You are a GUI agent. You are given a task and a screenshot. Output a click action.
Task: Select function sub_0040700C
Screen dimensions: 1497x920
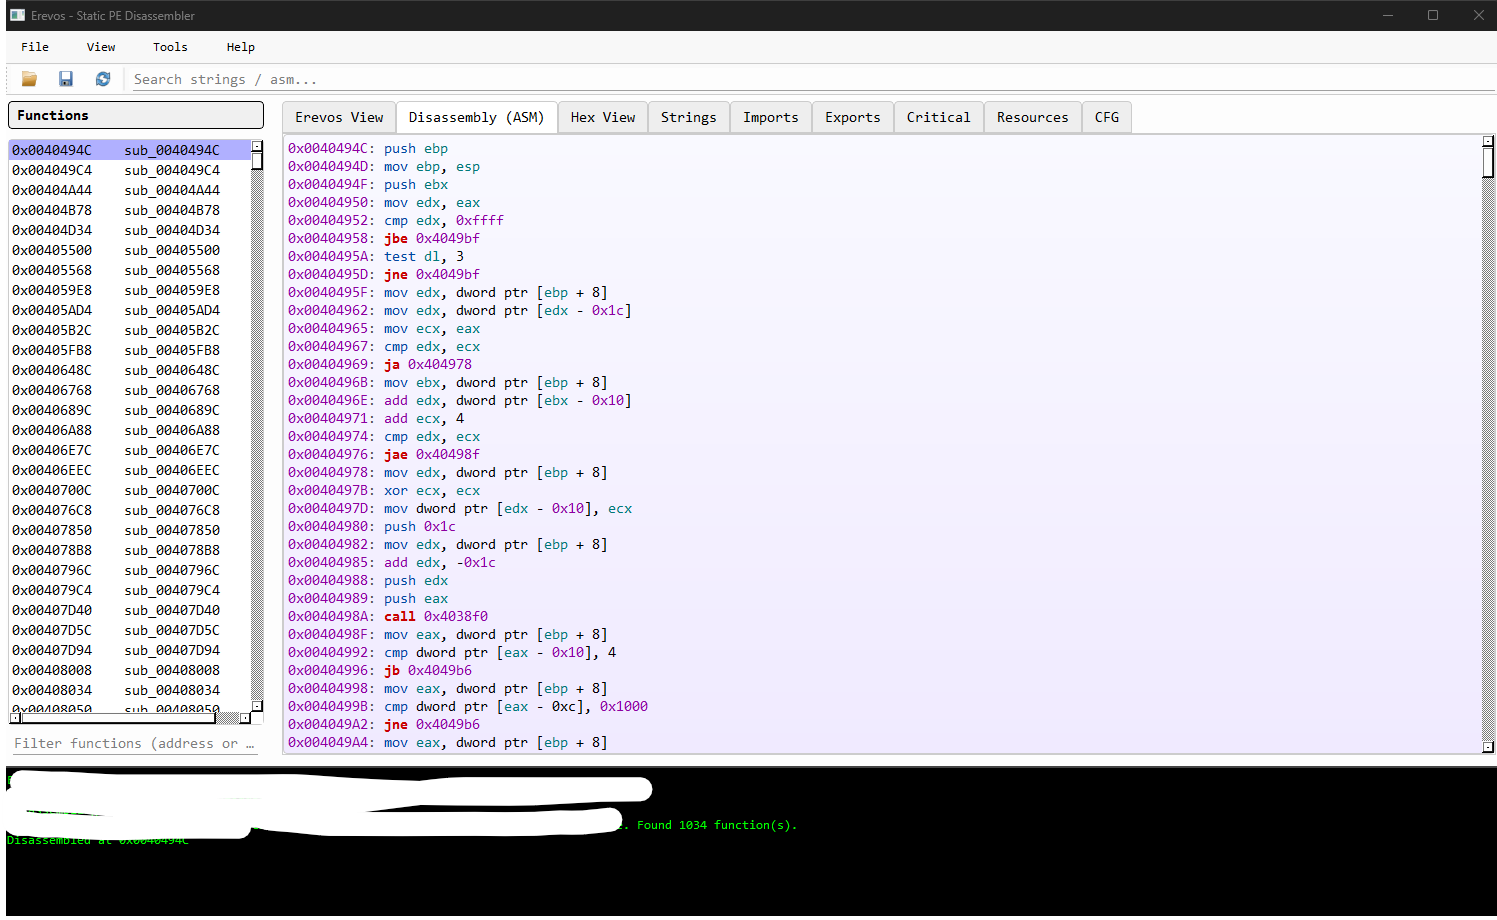130,490
